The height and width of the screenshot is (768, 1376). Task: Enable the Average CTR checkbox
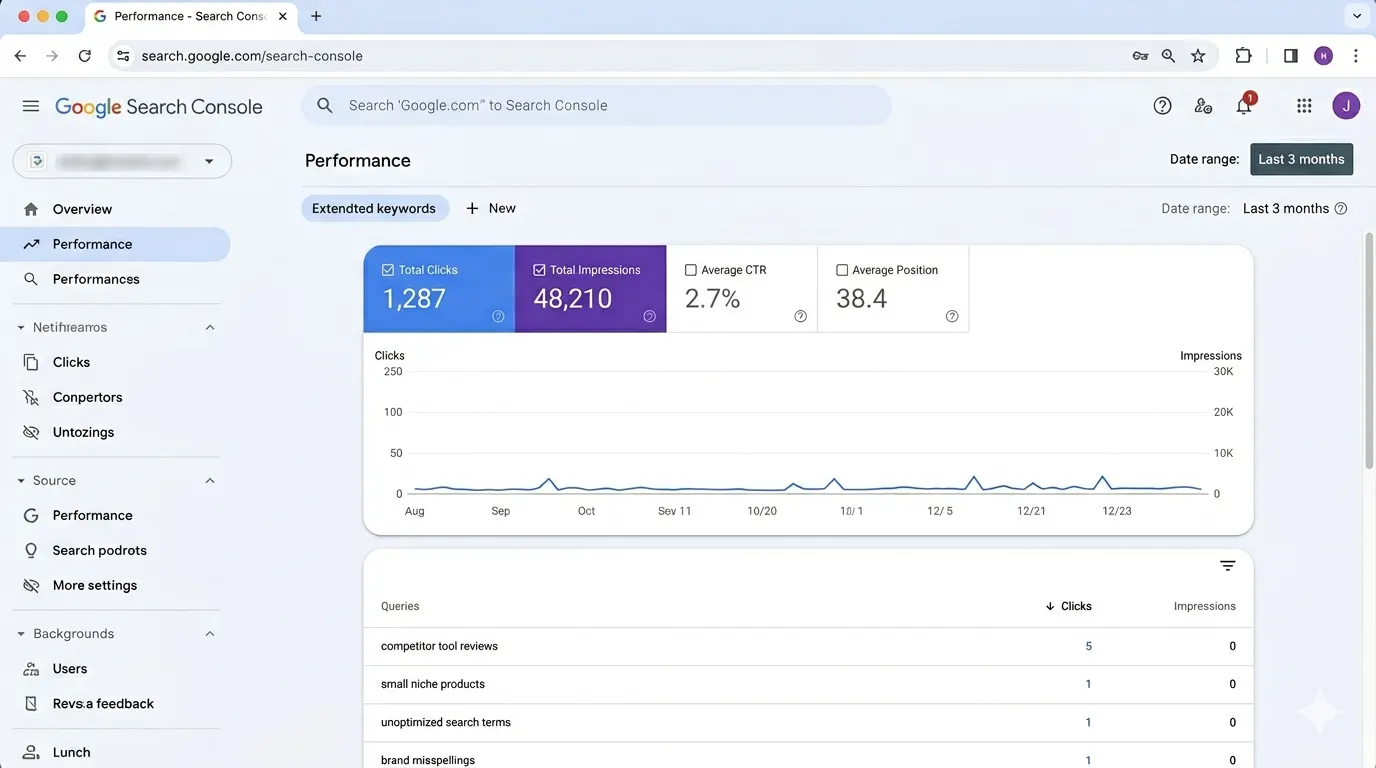pyautogui.click(x=690, y=270)
